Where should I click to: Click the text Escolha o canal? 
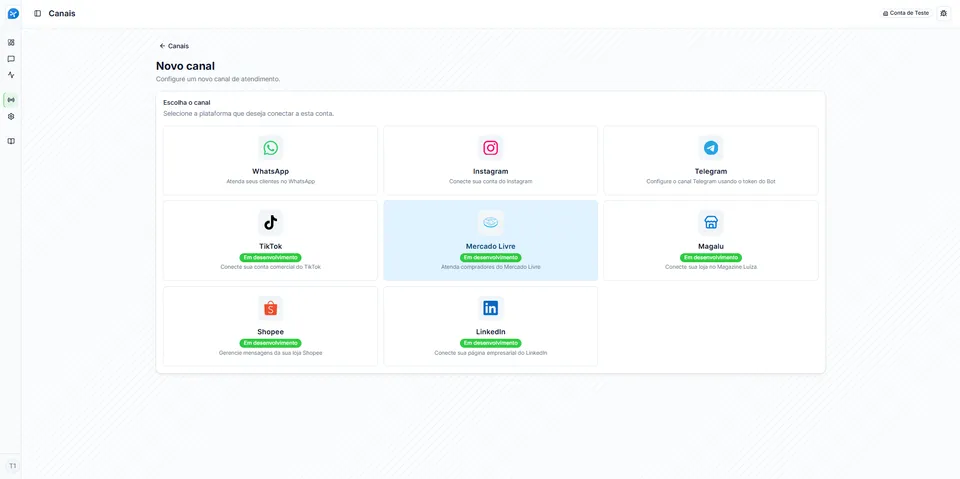[187, 102]
